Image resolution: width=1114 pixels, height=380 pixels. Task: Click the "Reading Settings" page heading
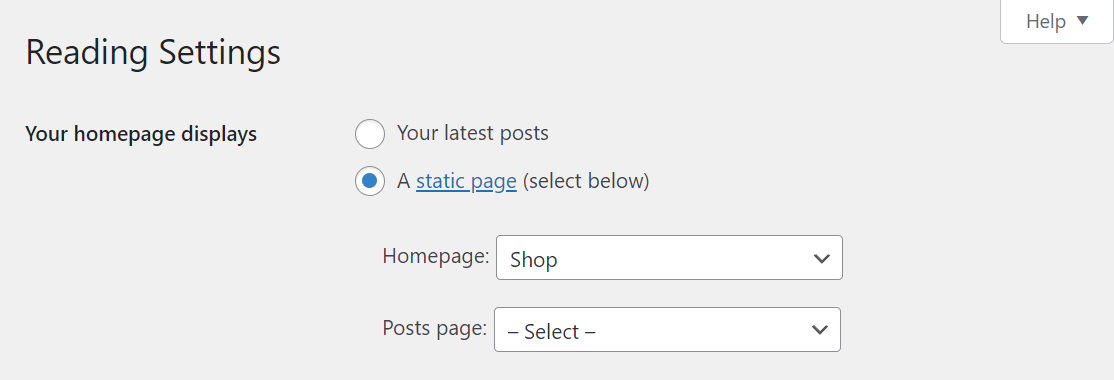click(153, 53)
